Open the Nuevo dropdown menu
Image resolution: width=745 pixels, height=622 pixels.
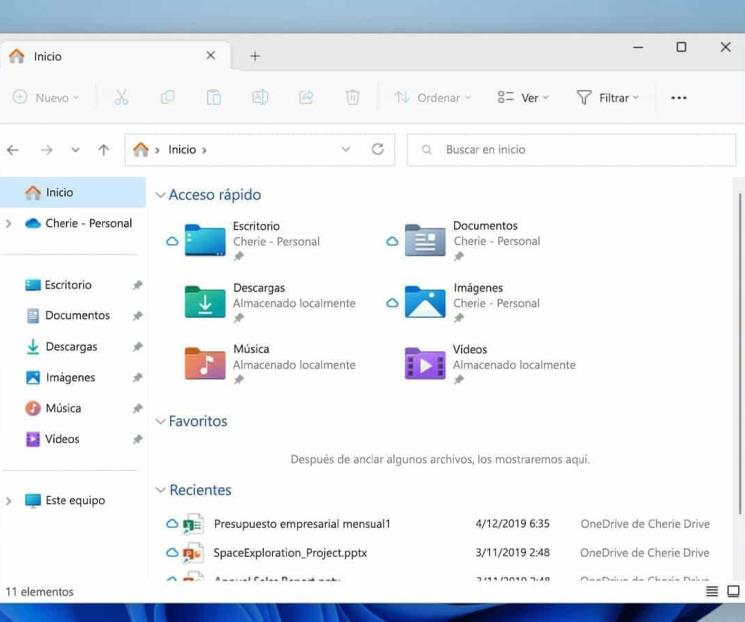point(46,97)
